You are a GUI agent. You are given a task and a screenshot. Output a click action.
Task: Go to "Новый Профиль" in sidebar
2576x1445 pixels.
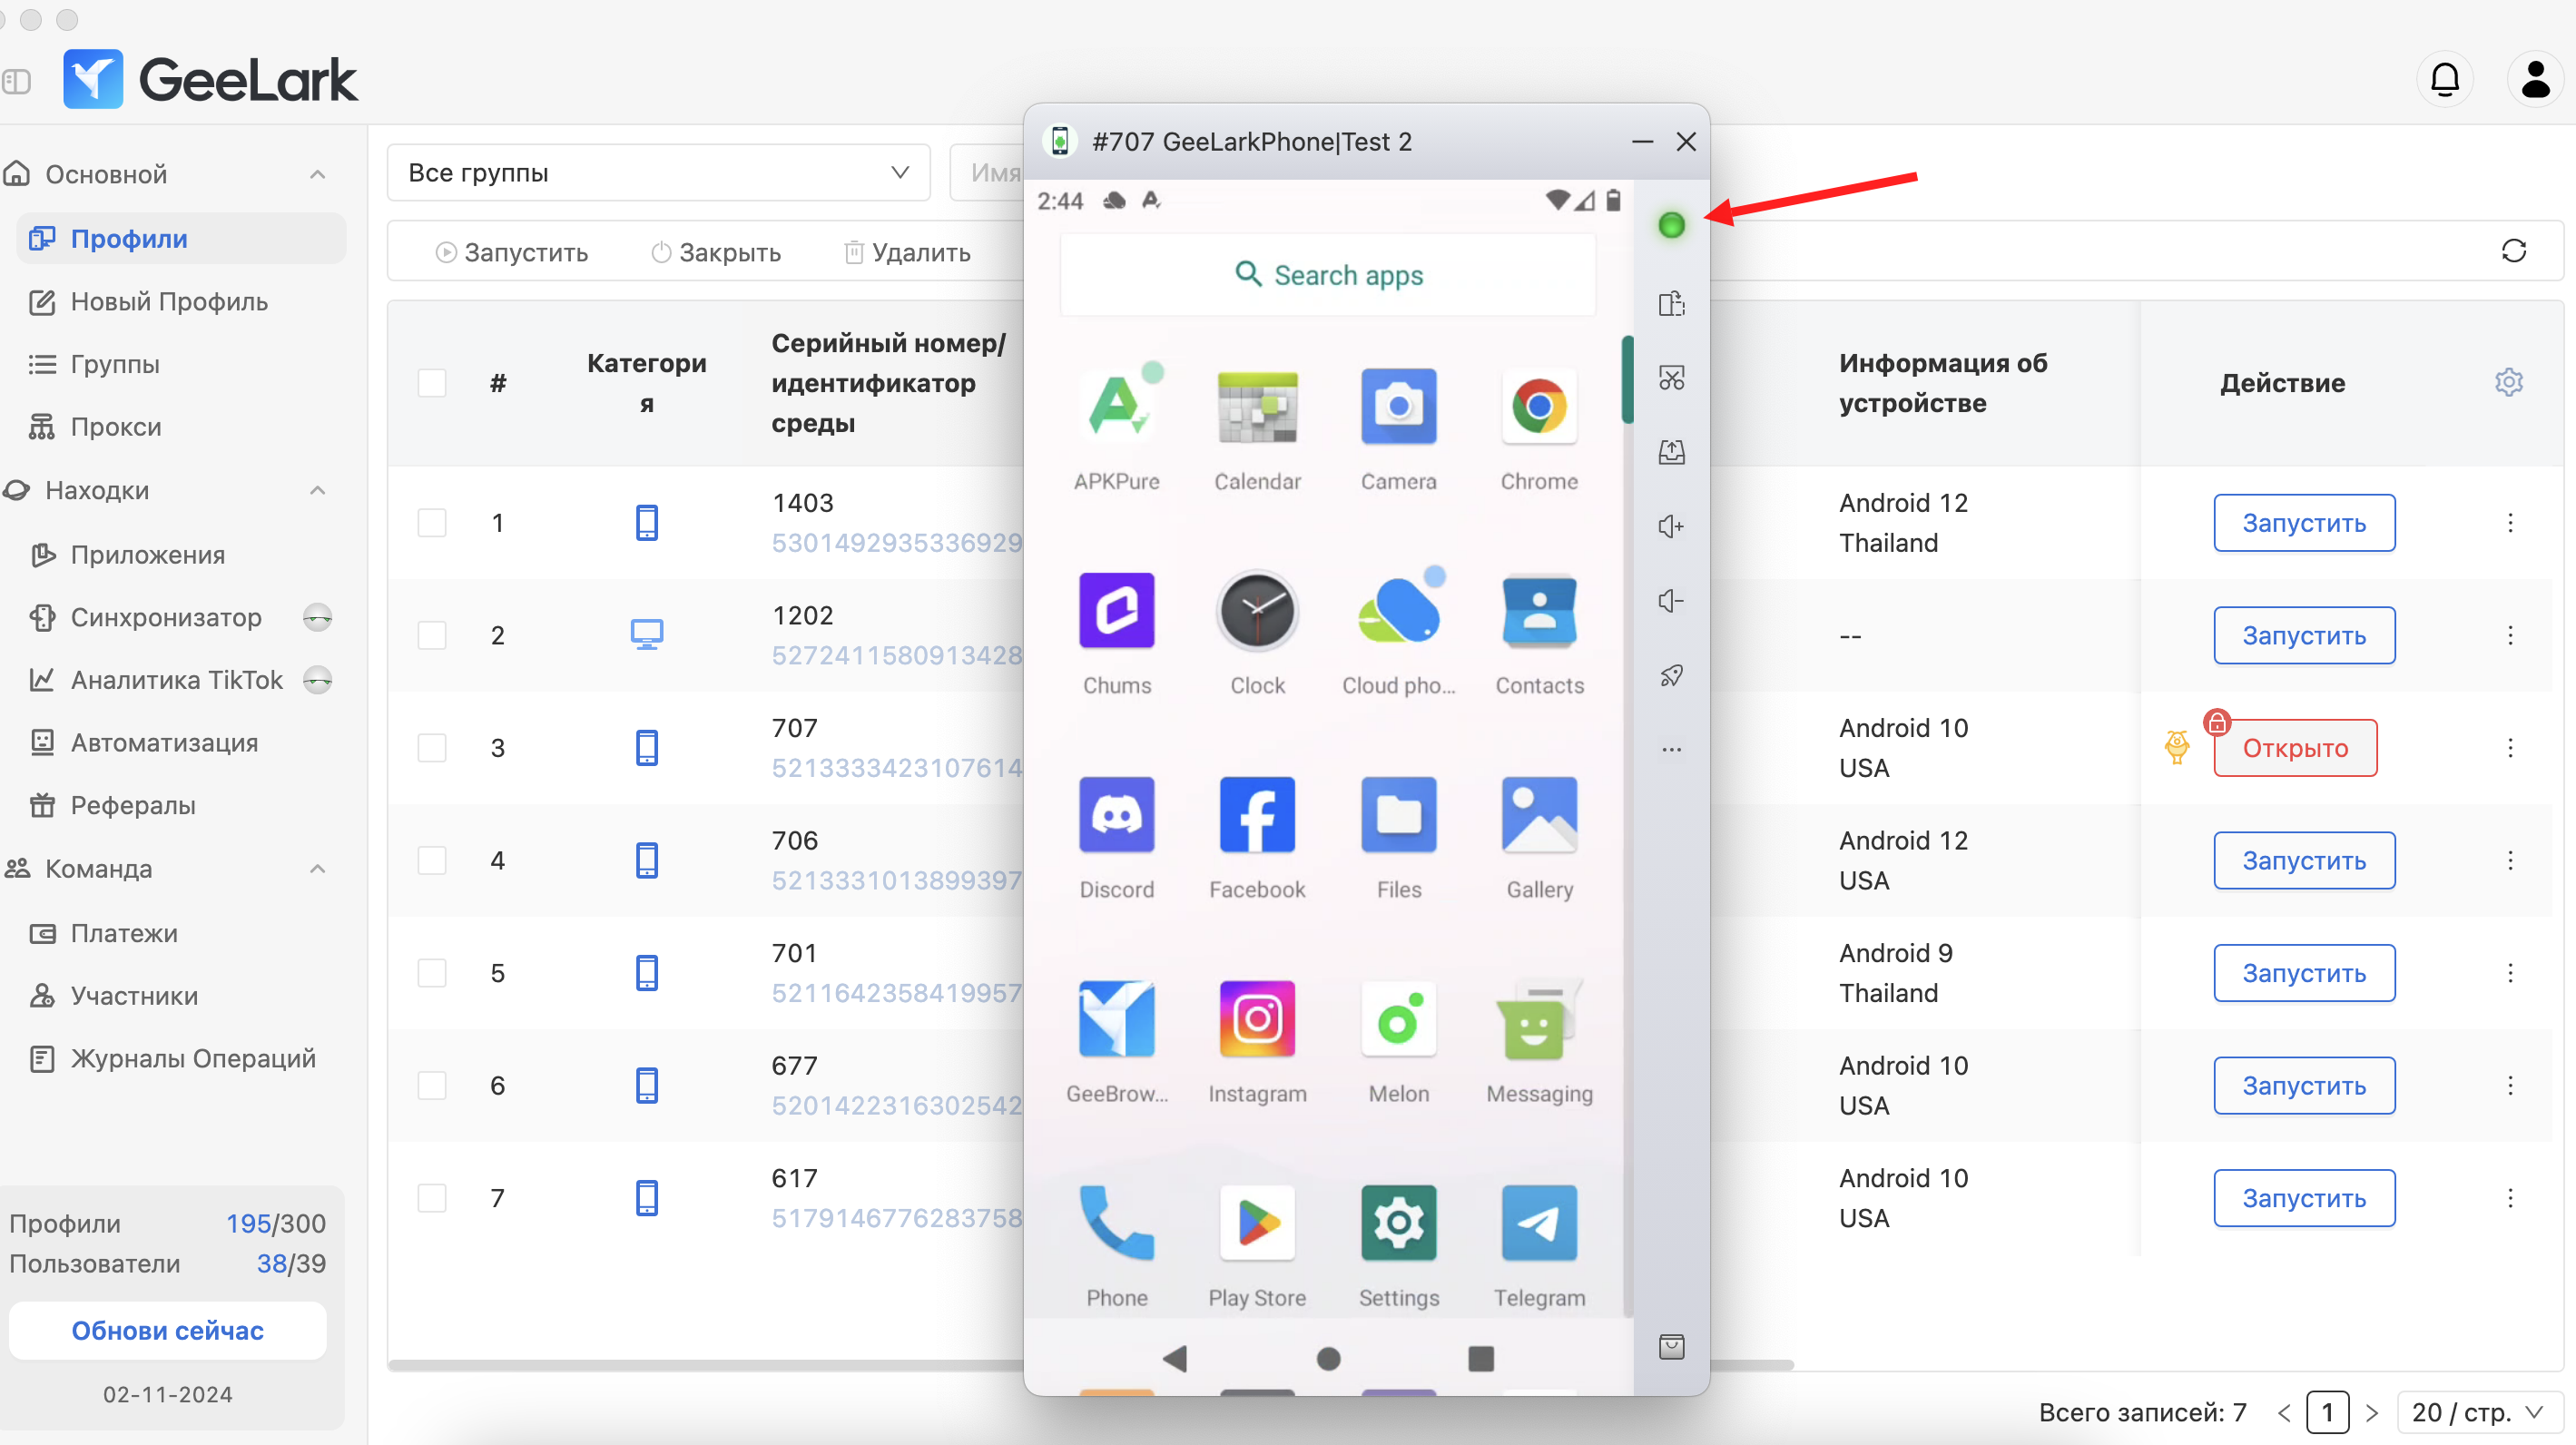(169, 301)
